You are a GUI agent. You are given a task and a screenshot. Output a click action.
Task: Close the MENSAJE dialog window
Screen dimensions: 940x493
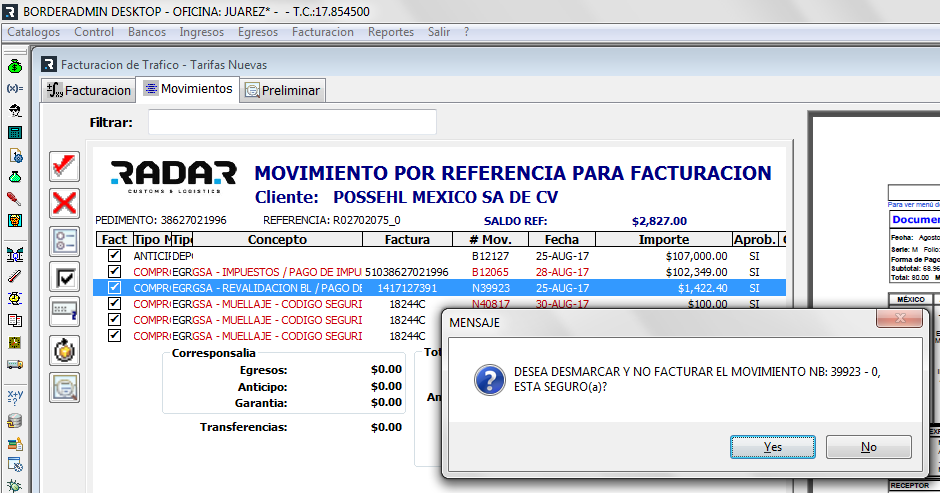pos(899,318)
